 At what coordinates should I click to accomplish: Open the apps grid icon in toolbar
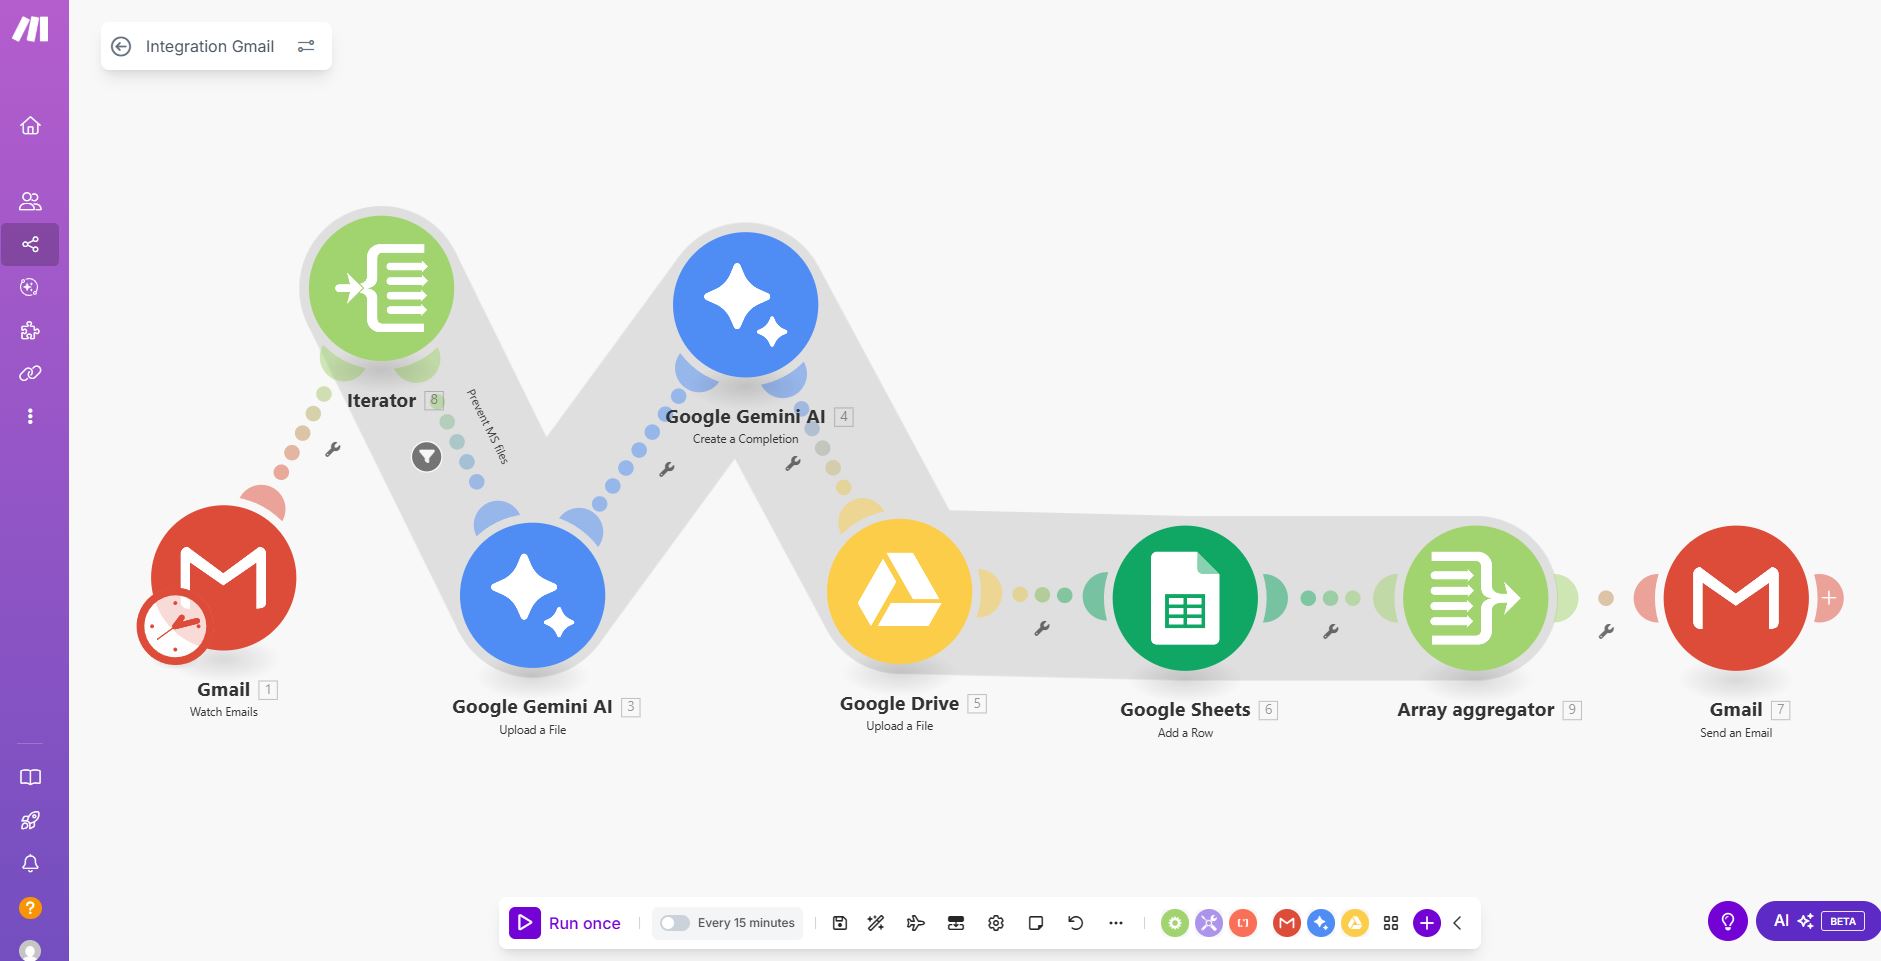(x=1391, y=923)
